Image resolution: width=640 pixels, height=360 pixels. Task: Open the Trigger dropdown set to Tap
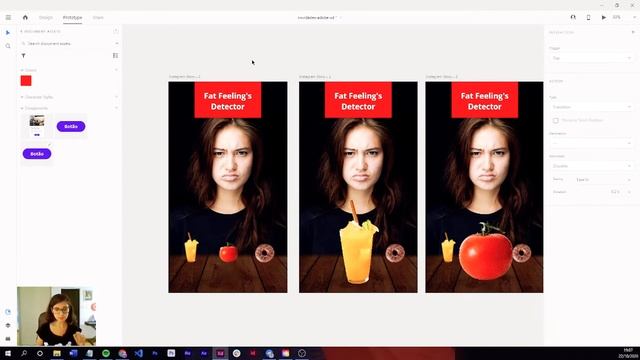tap(591, 58)
